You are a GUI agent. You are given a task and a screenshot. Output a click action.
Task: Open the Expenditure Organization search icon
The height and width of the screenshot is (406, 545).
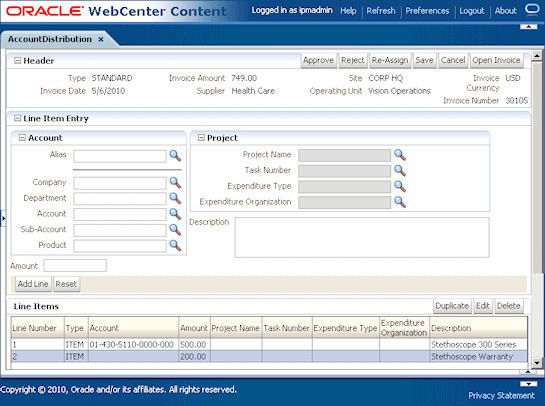[400, 202]
